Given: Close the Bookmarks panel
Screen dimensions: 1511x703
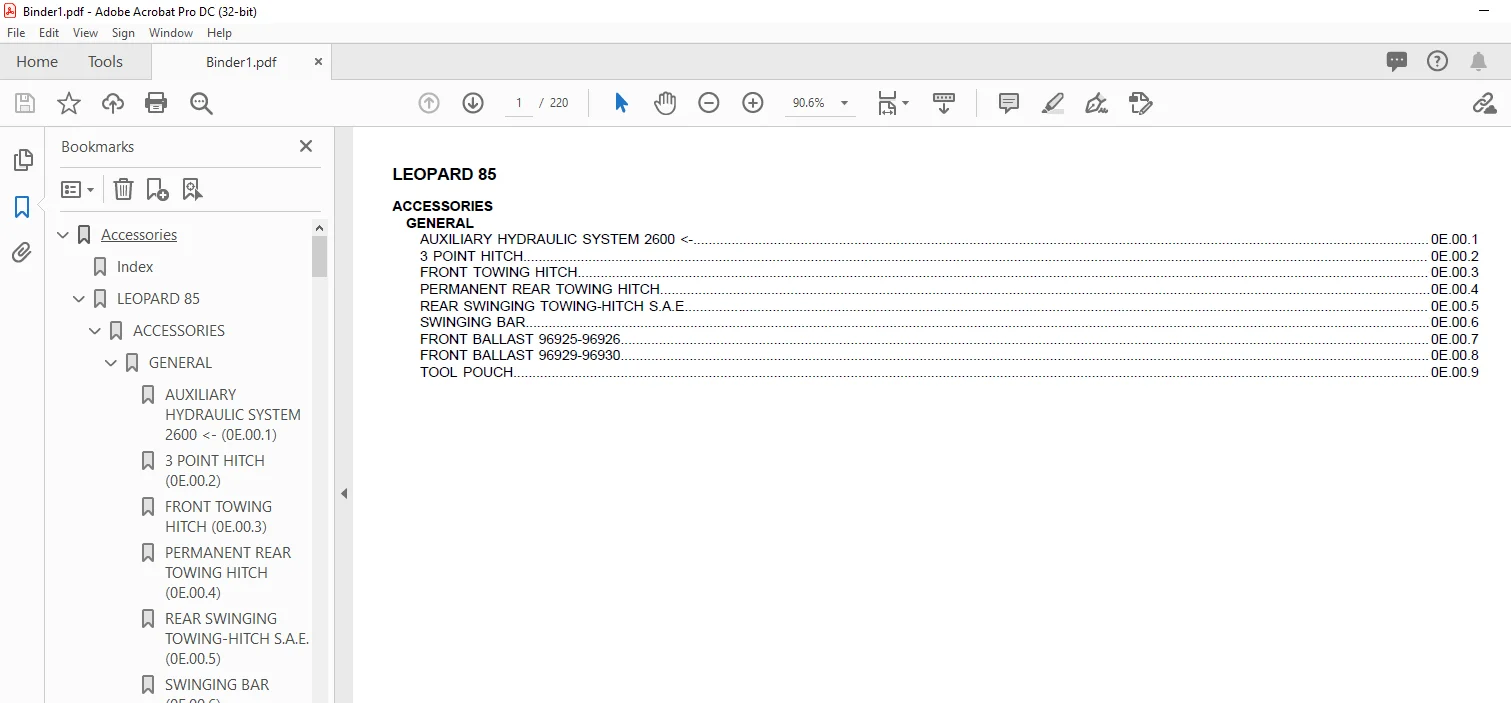Looking at the screenshot, I should (x=306, y=146).
